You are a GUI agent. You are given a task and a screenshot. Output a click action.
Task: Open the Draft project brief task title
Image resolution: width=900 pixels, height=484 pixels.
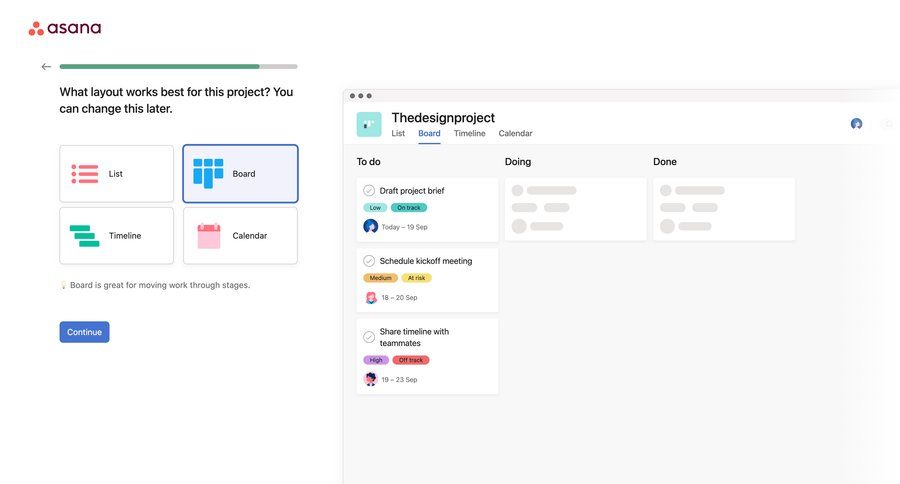point(412,191)
